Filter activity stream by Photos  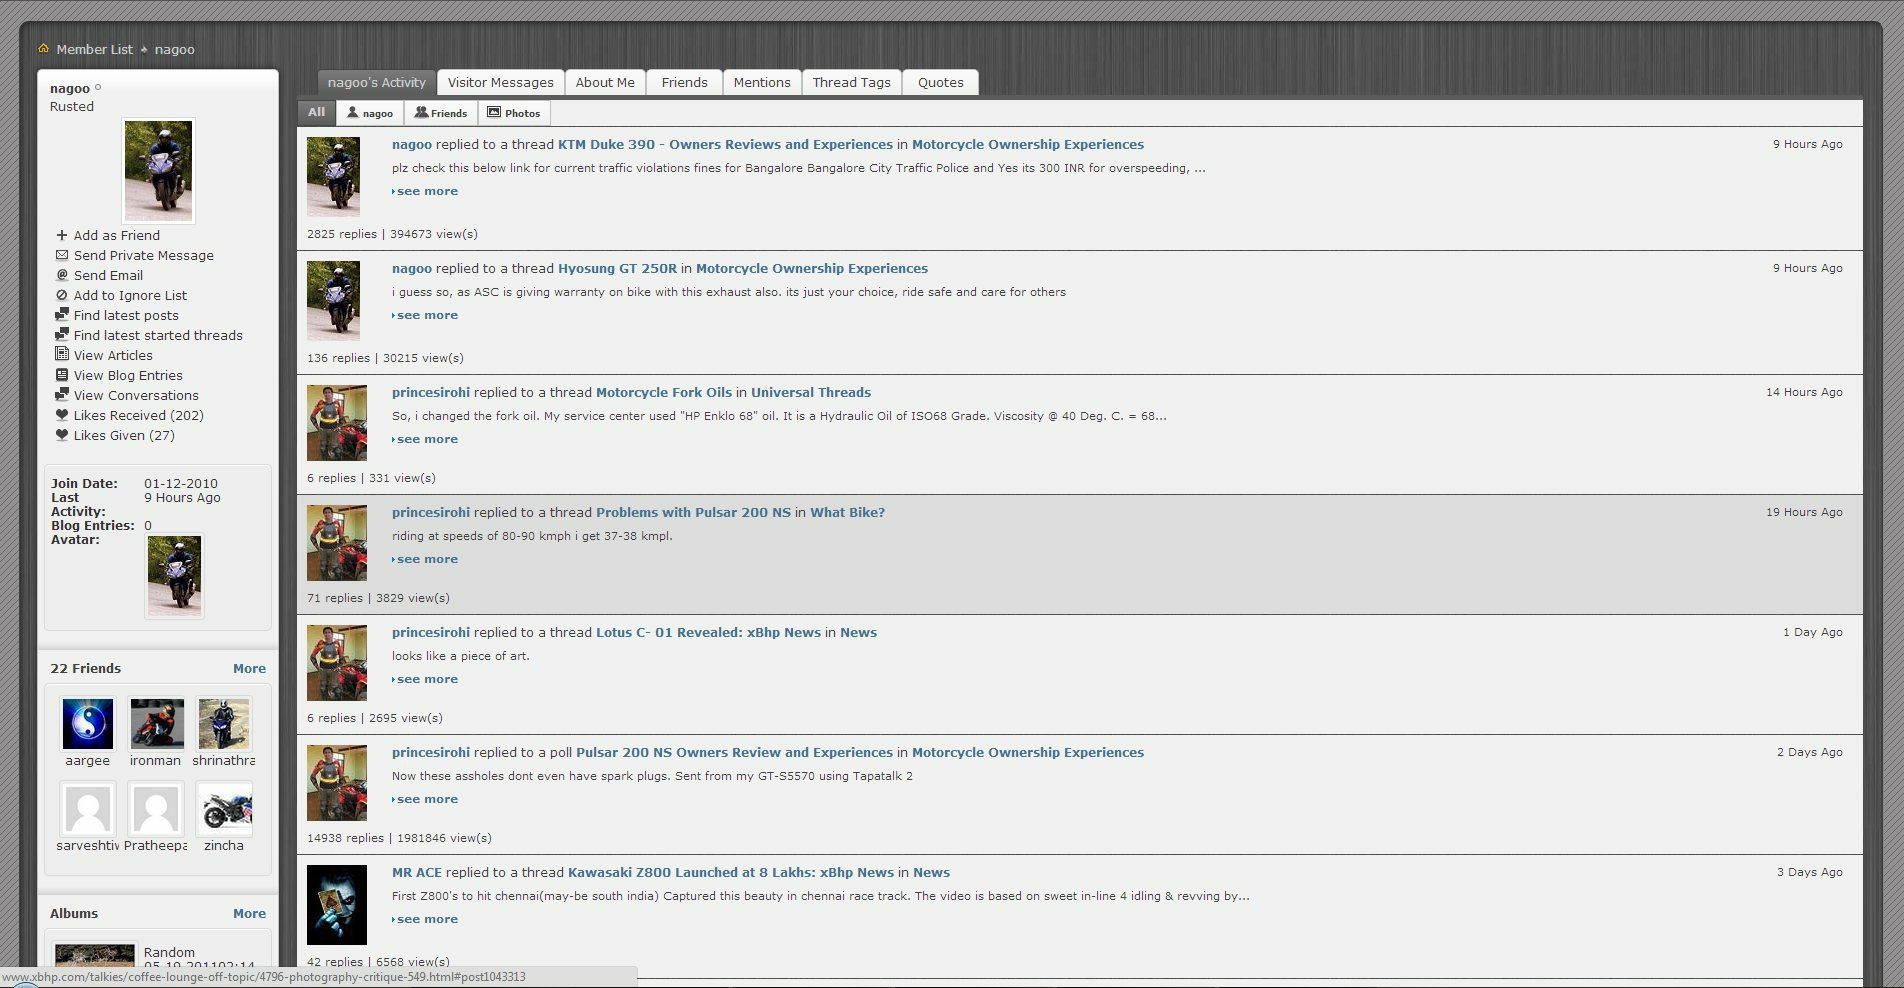point(514,113)
